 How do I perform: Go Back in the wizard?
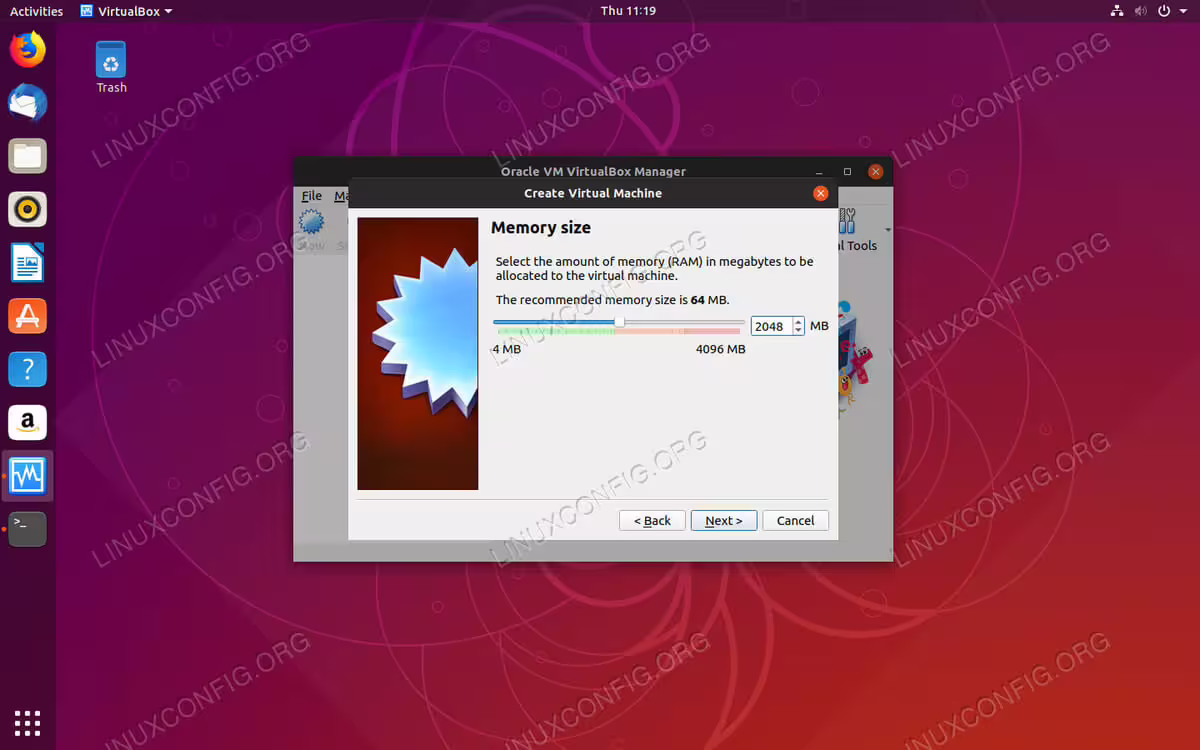(x=653, y=520)
